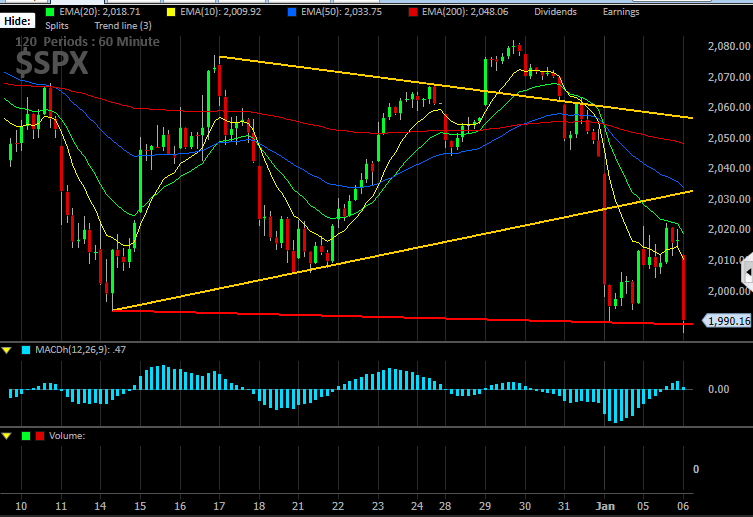Click the 31 date label on time axis

tap(564, 506)
